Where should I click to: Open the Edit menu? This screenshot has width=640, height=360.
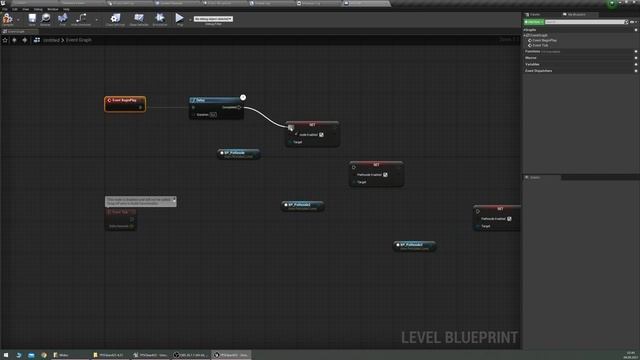pos(15,9)
